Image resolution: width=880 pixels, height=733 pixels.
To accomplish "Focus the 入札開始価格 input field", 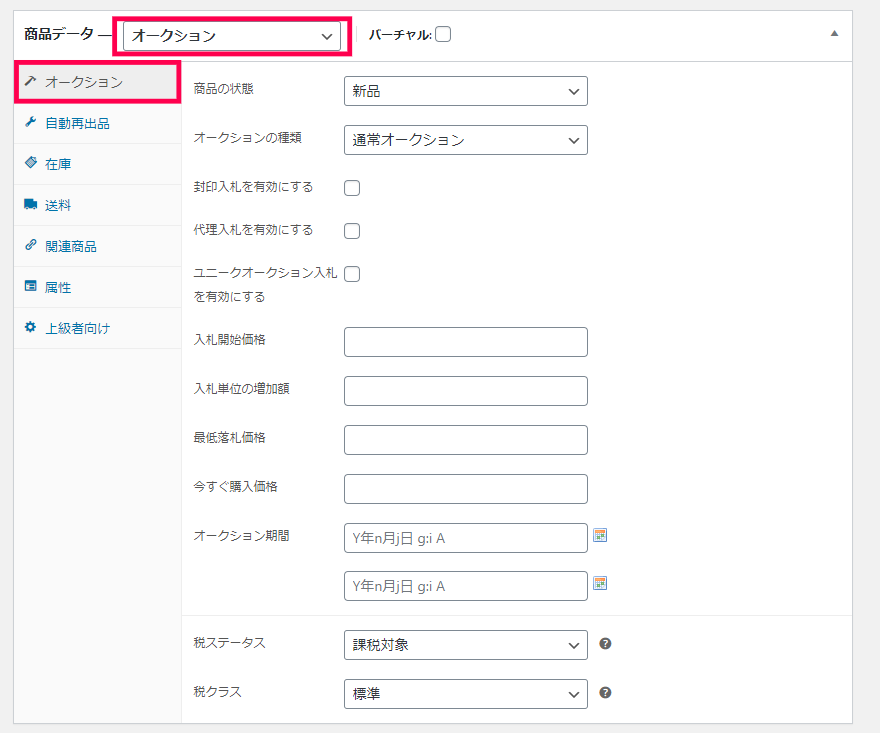I will (466, 342).
